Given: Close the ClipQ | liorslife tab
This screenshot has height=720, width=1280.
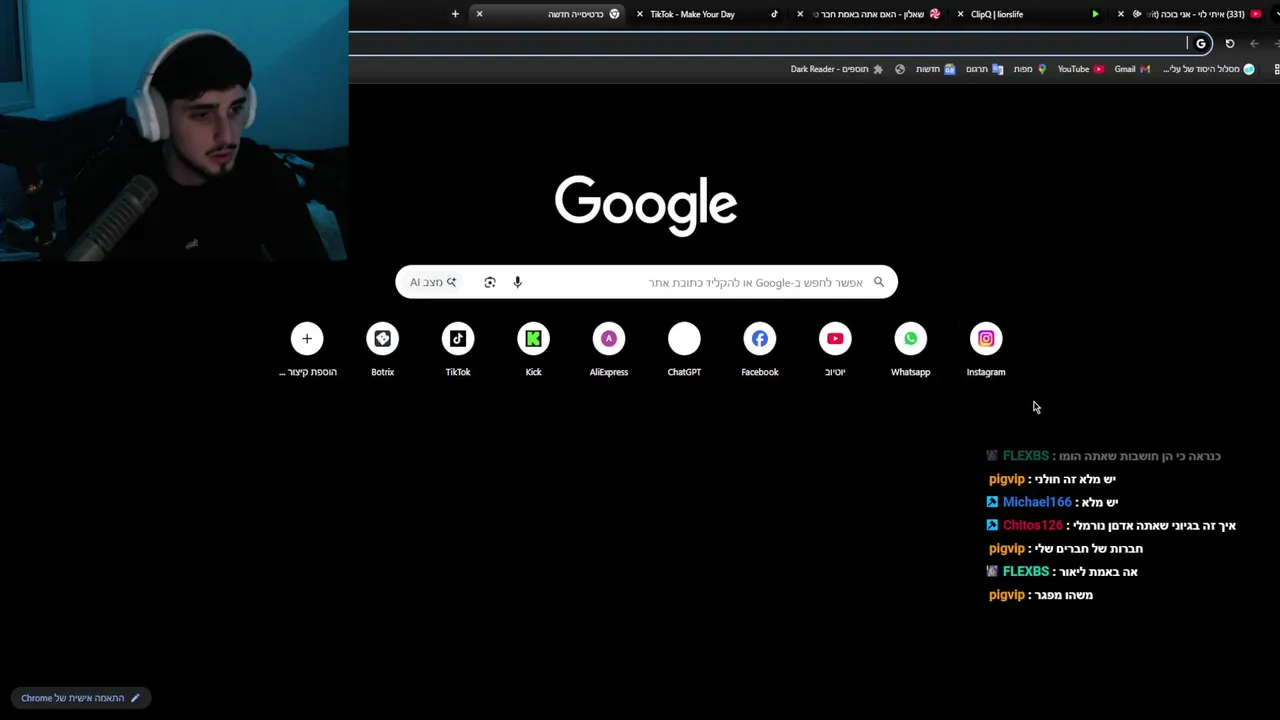Looking at the screenshot, I should (x=961, y=14).
